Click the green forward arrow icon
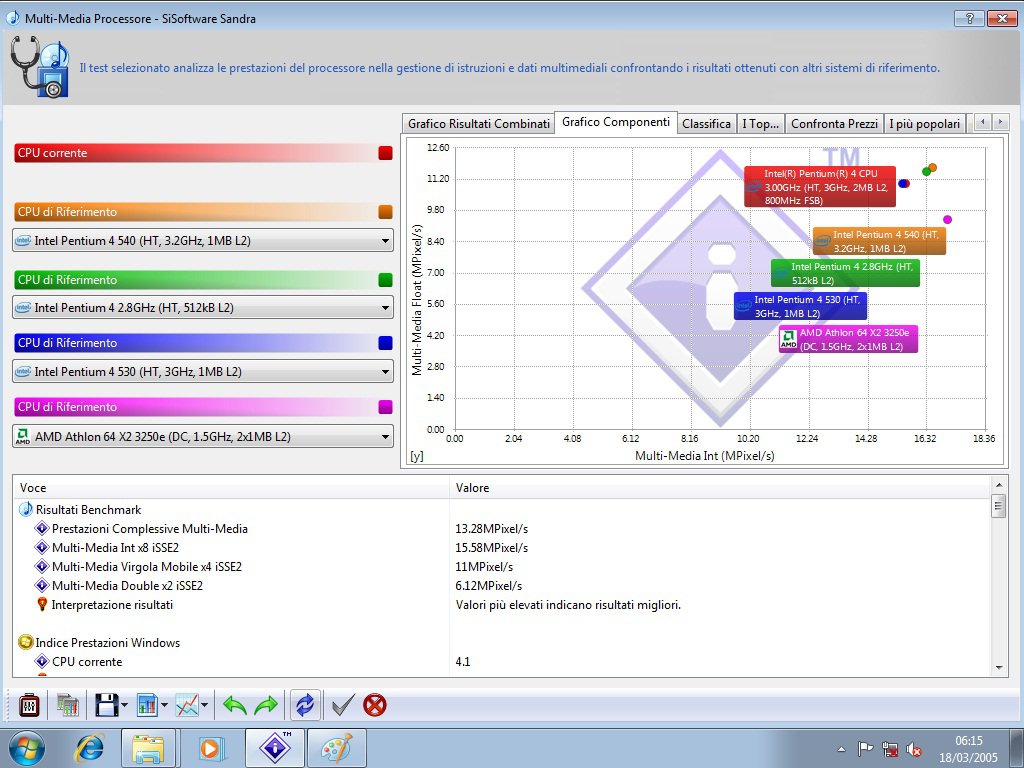 point(266,705)
